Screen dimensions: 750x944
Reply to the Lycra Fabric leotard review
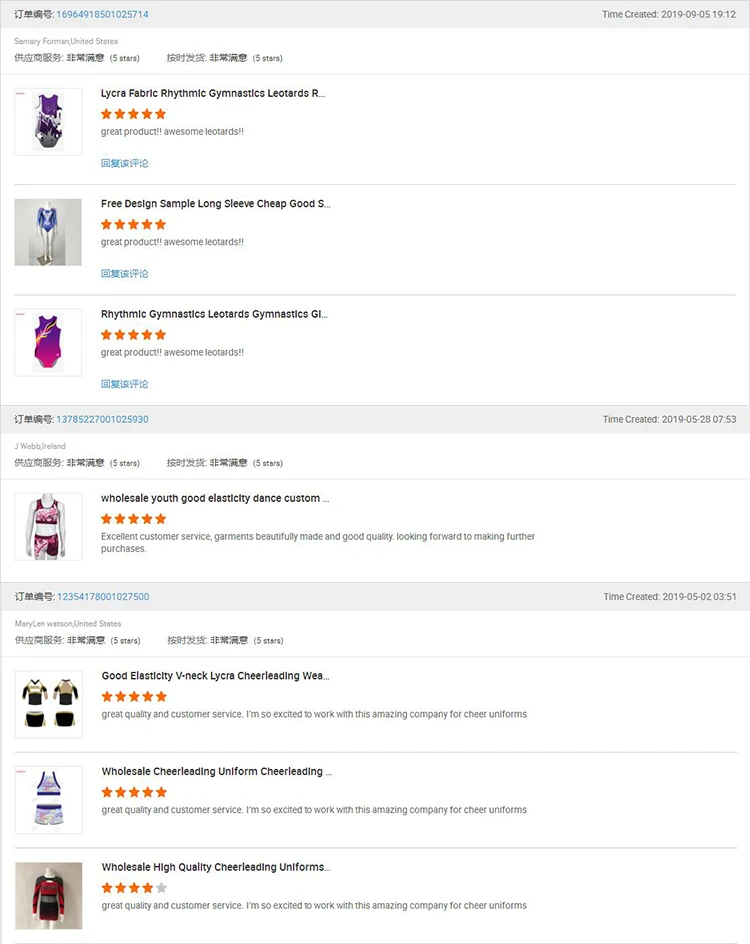[125, 163]
